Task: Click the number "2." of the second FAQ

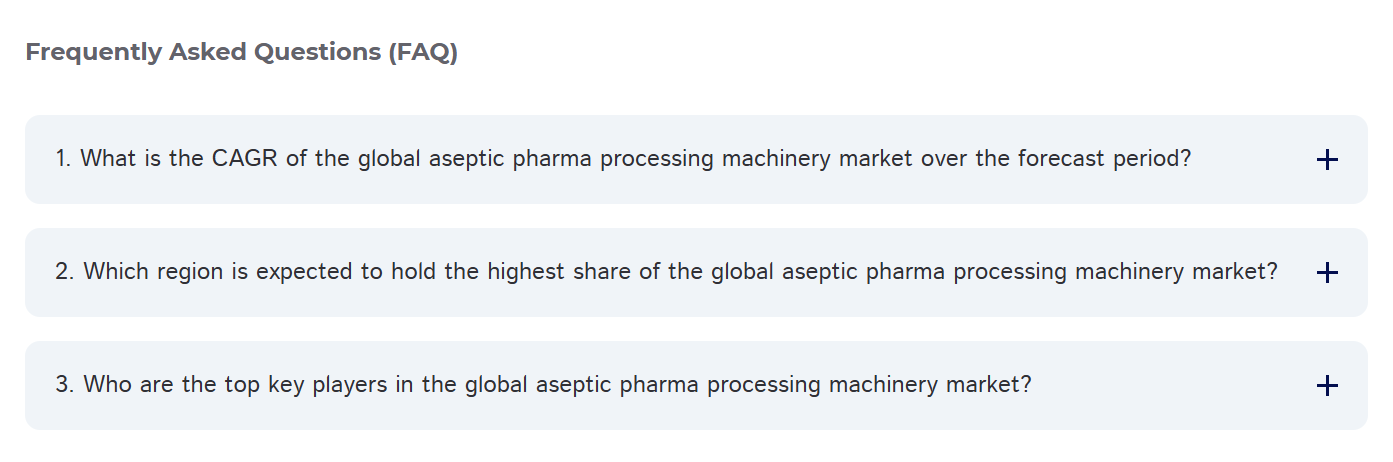Action: click(x=65, y=272)
